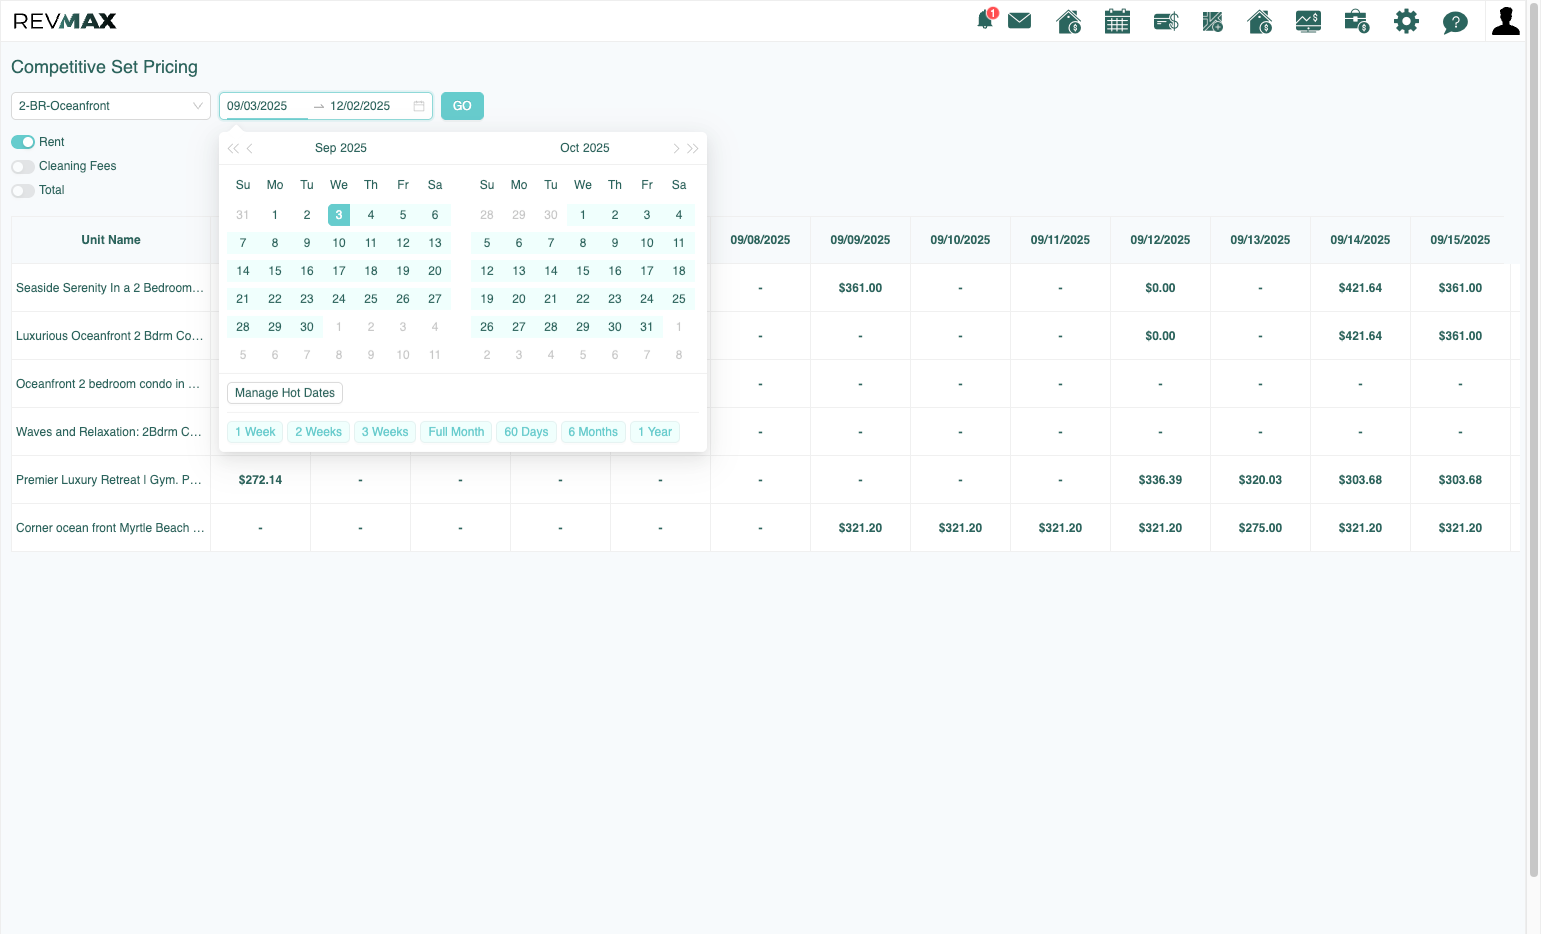1541x934 pixels.
Task: Click the calendar icon in date range field
Action: [x=419, y=106]
